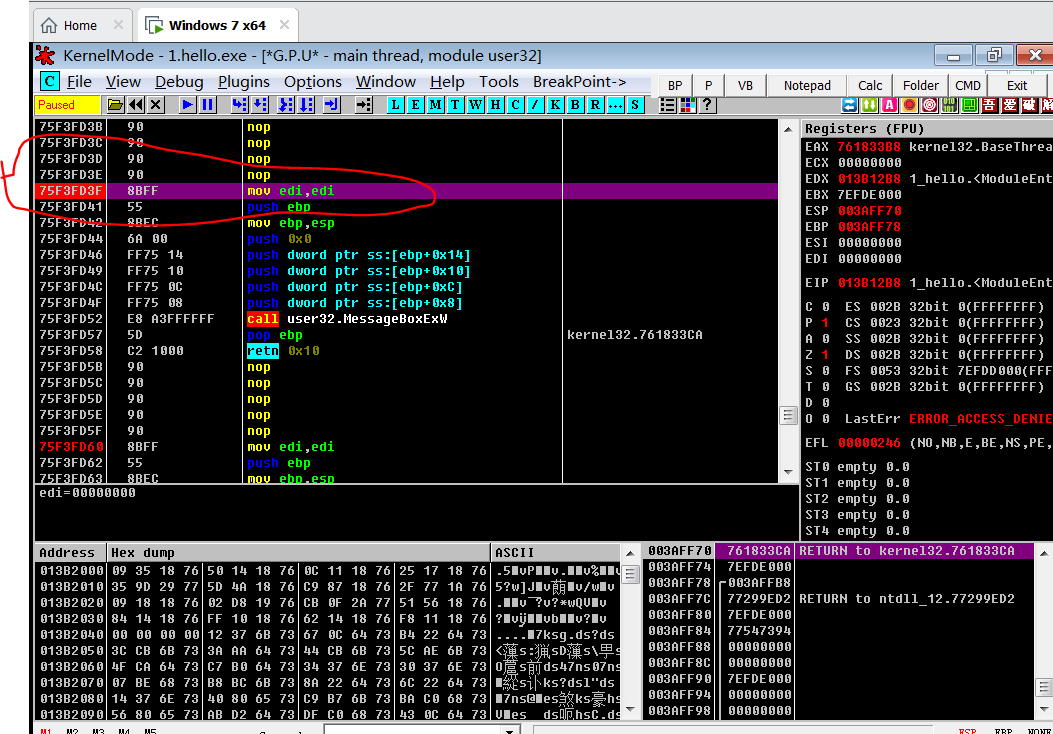Open the Call stack with the K button
Screen dimensions: 1053x734
tap(555, 105)
